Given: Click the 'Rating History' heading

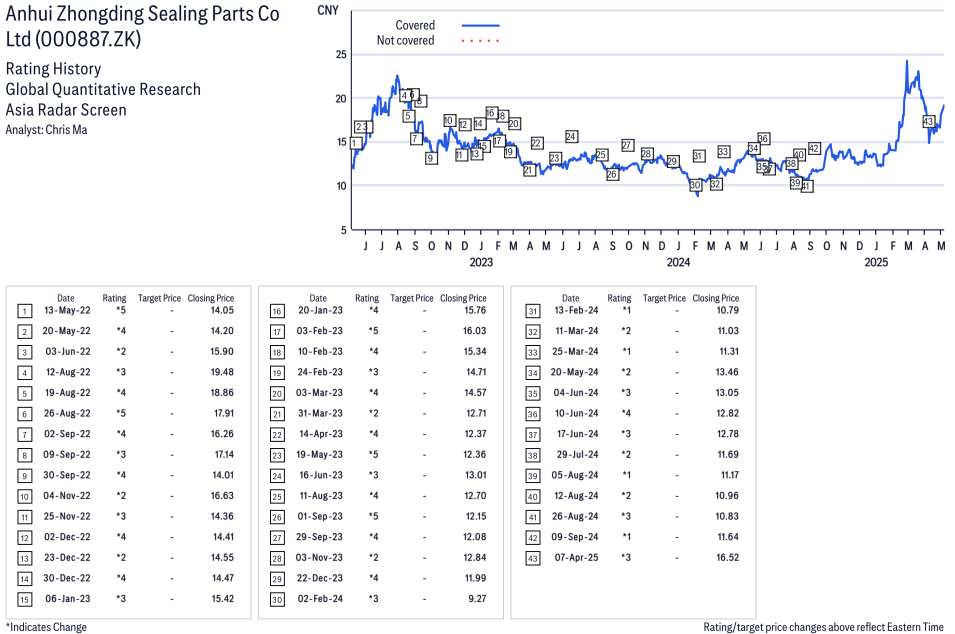Looking at the screenshot, I should tap(54, 69).
